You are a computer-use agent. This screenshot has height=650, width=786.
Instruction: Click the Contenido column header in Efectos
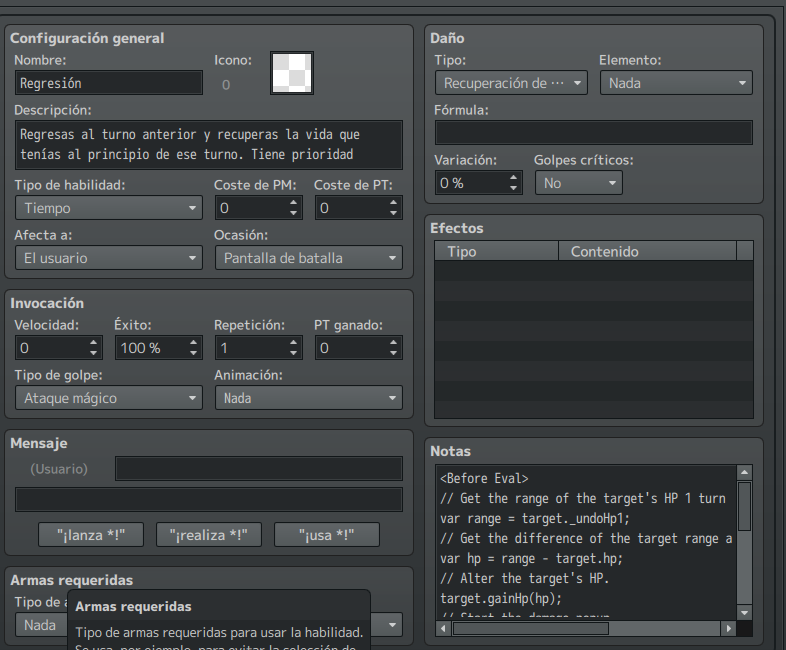(x=647, y=251)
